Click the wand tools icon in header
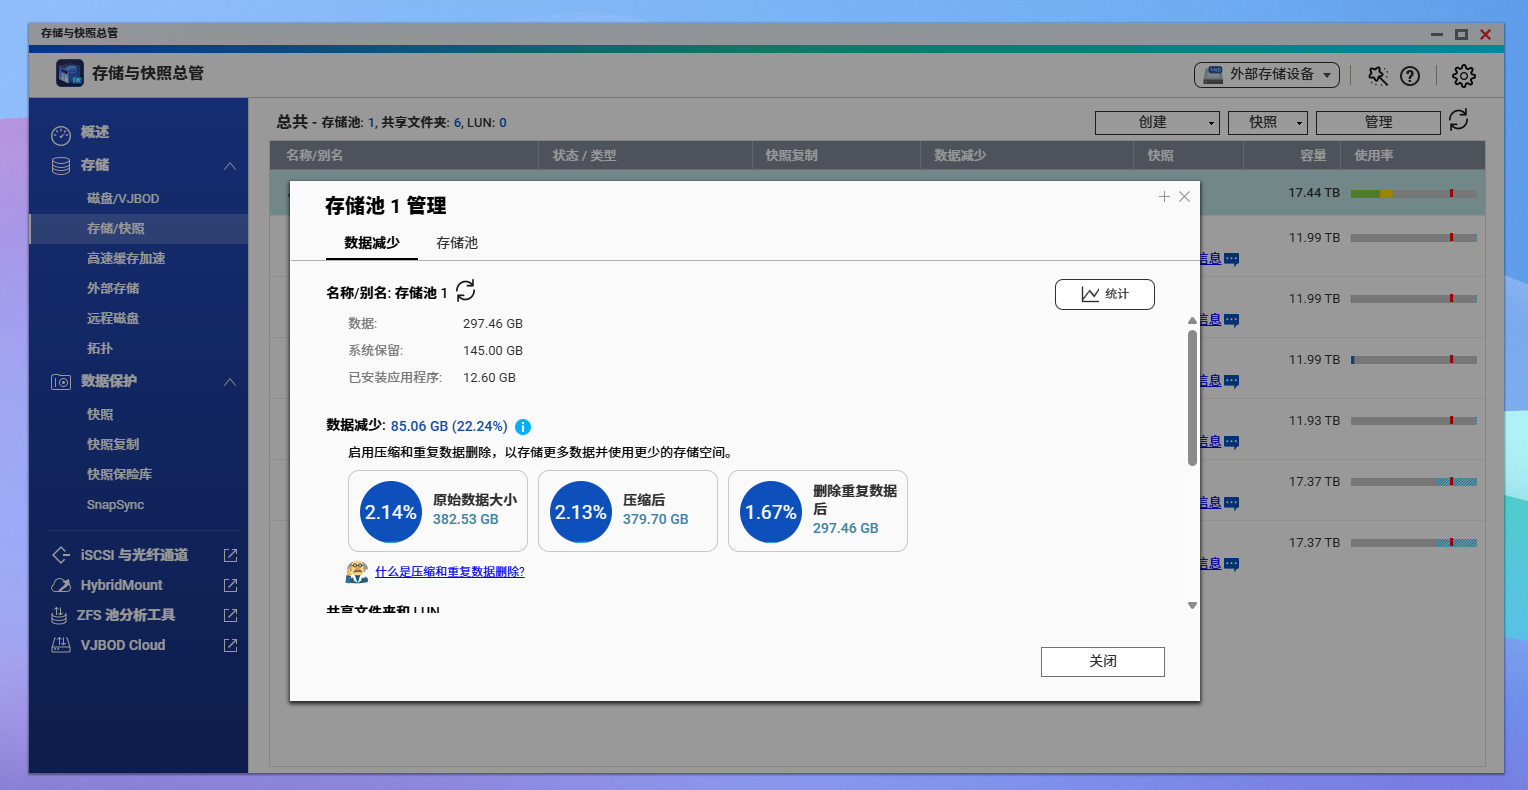This screenshot has width=1528, height=790. (x=1378, y=75)
